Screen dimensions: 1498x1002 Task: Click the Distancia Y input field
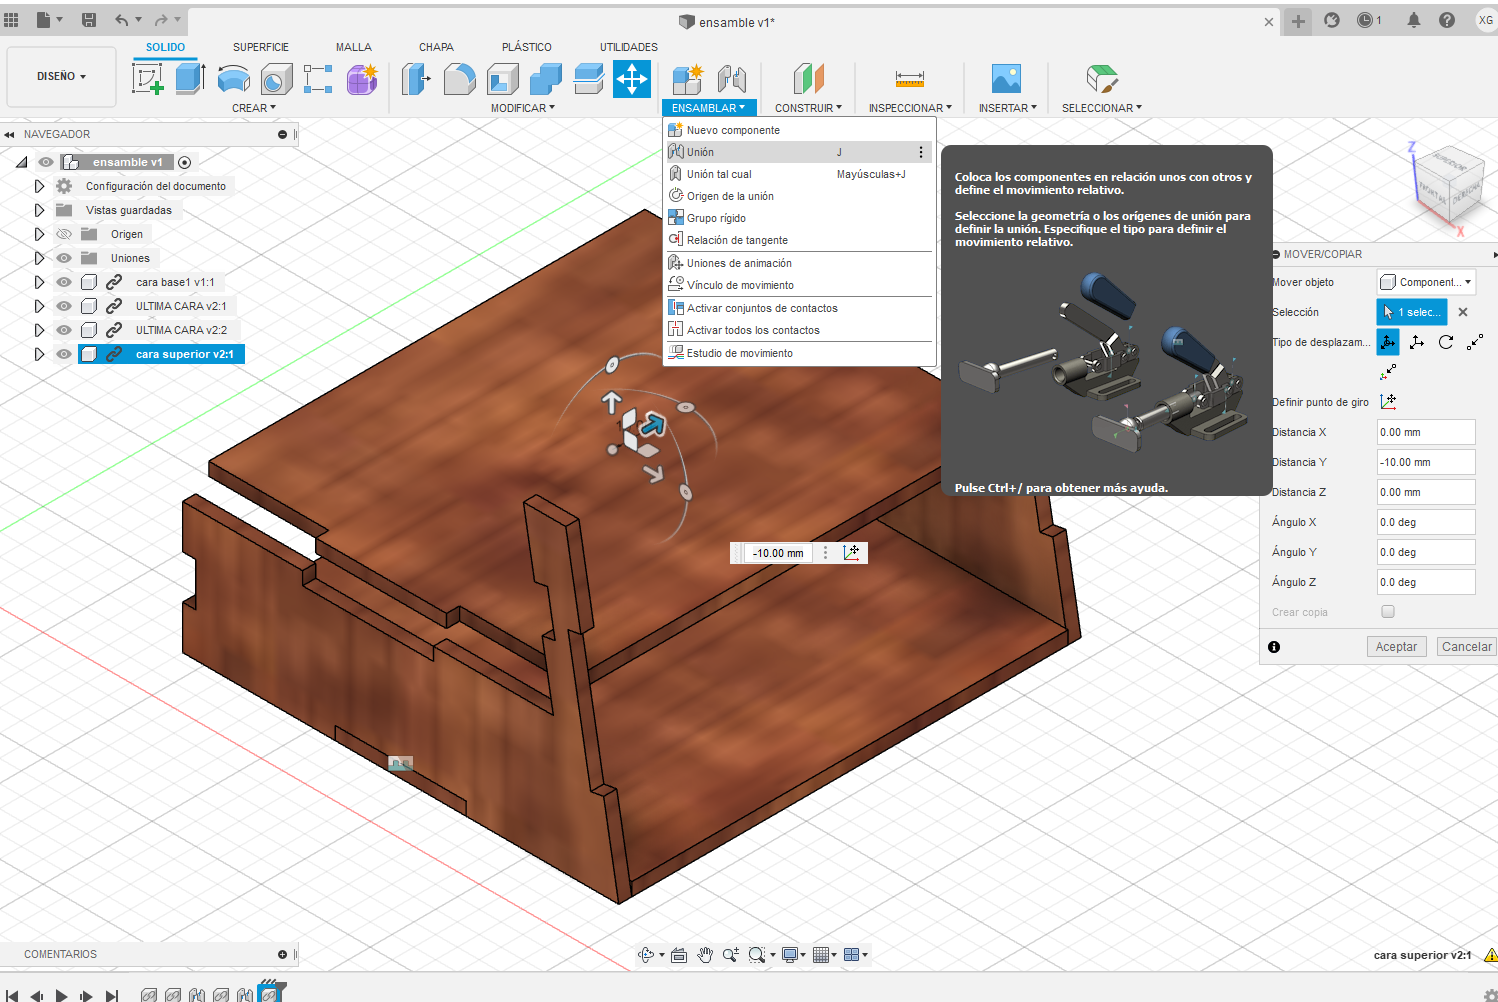point(1425,462)
